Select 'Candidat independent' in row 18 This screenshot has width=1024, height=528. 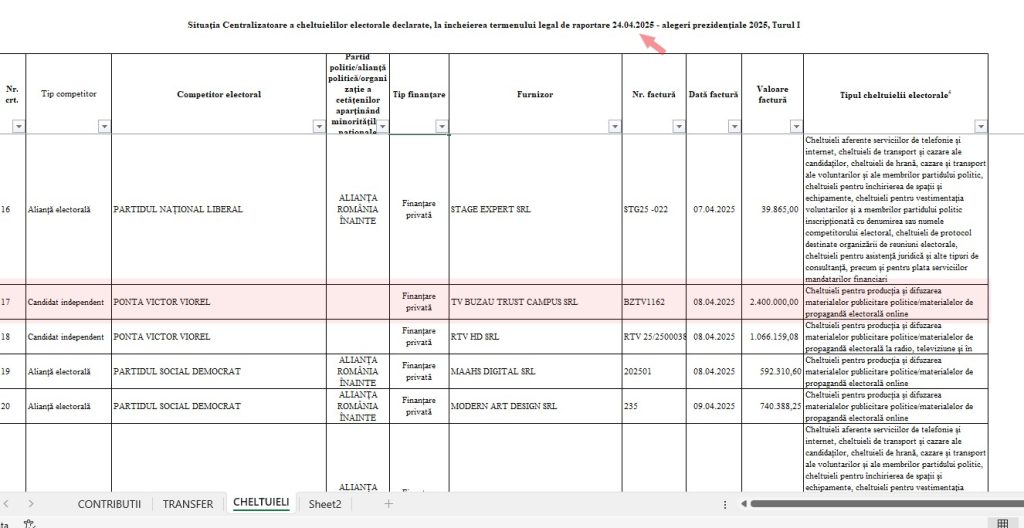click(69, 337)
